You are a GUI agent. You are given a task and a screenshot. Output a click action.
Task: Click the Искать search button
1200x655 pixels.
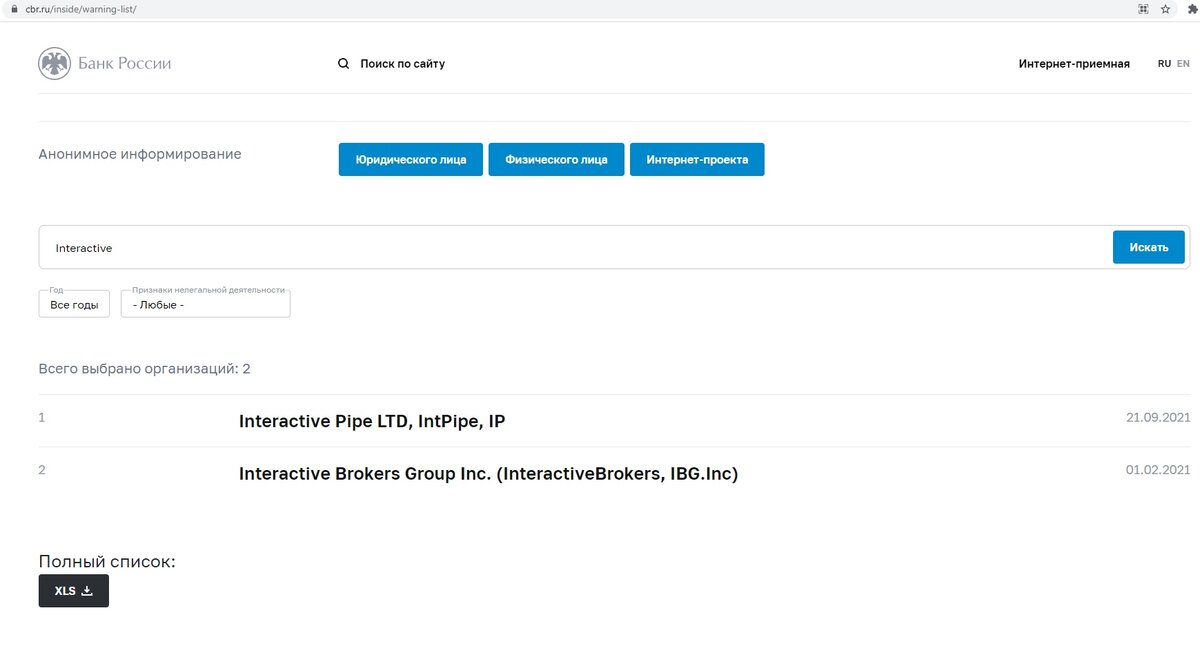pyautogui.click(x=1148, y=247)
